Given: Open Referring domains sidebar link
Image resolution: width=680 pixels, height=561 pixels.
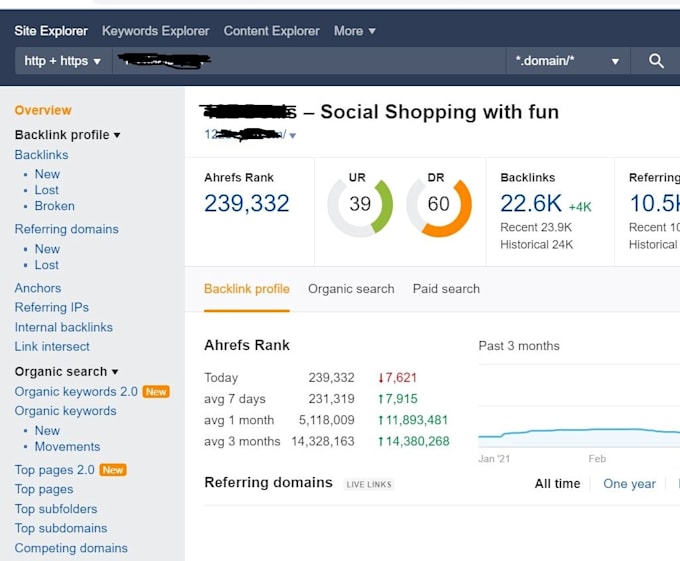Looking at the screenshot, I should point(66,229).
